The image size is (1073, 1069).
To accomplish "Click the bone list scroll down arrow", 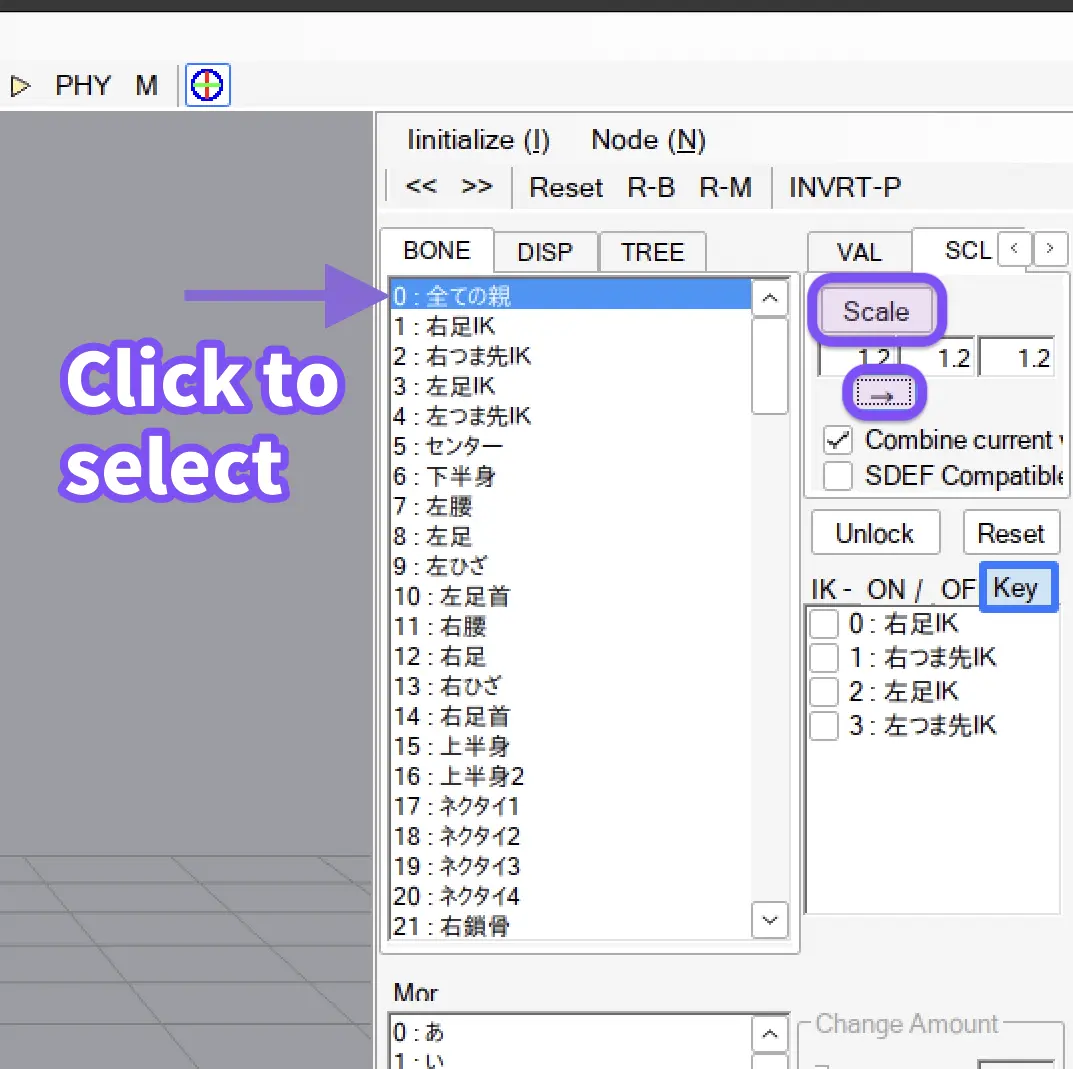I will click(770, 920).
